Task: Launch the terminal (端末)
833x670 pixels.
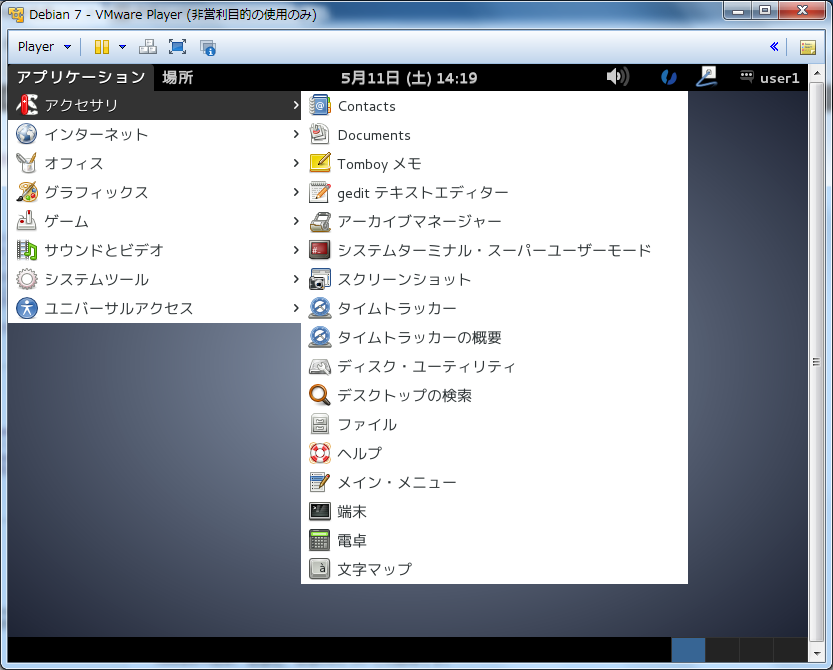Action: [352, 512]
